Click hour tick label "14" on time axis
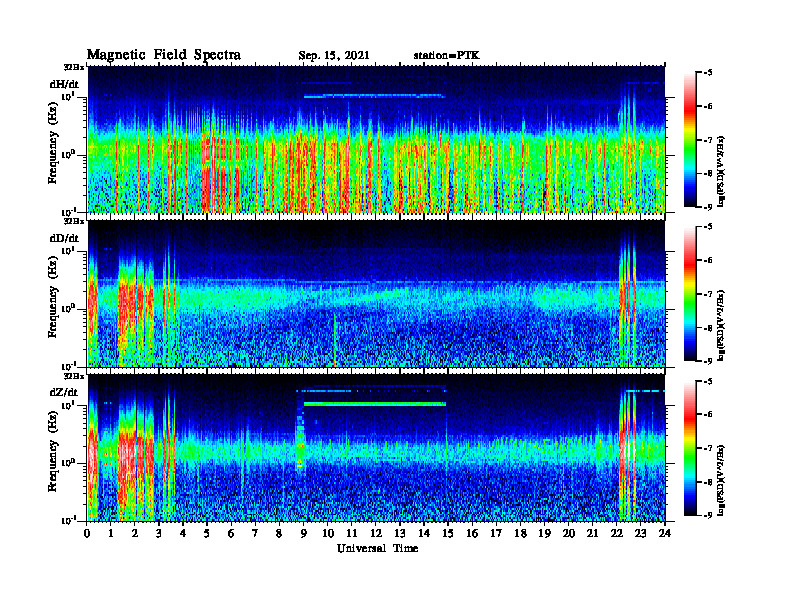Image resolution: width=792 pixels, height=612 pixels. [x=424, y=534]
